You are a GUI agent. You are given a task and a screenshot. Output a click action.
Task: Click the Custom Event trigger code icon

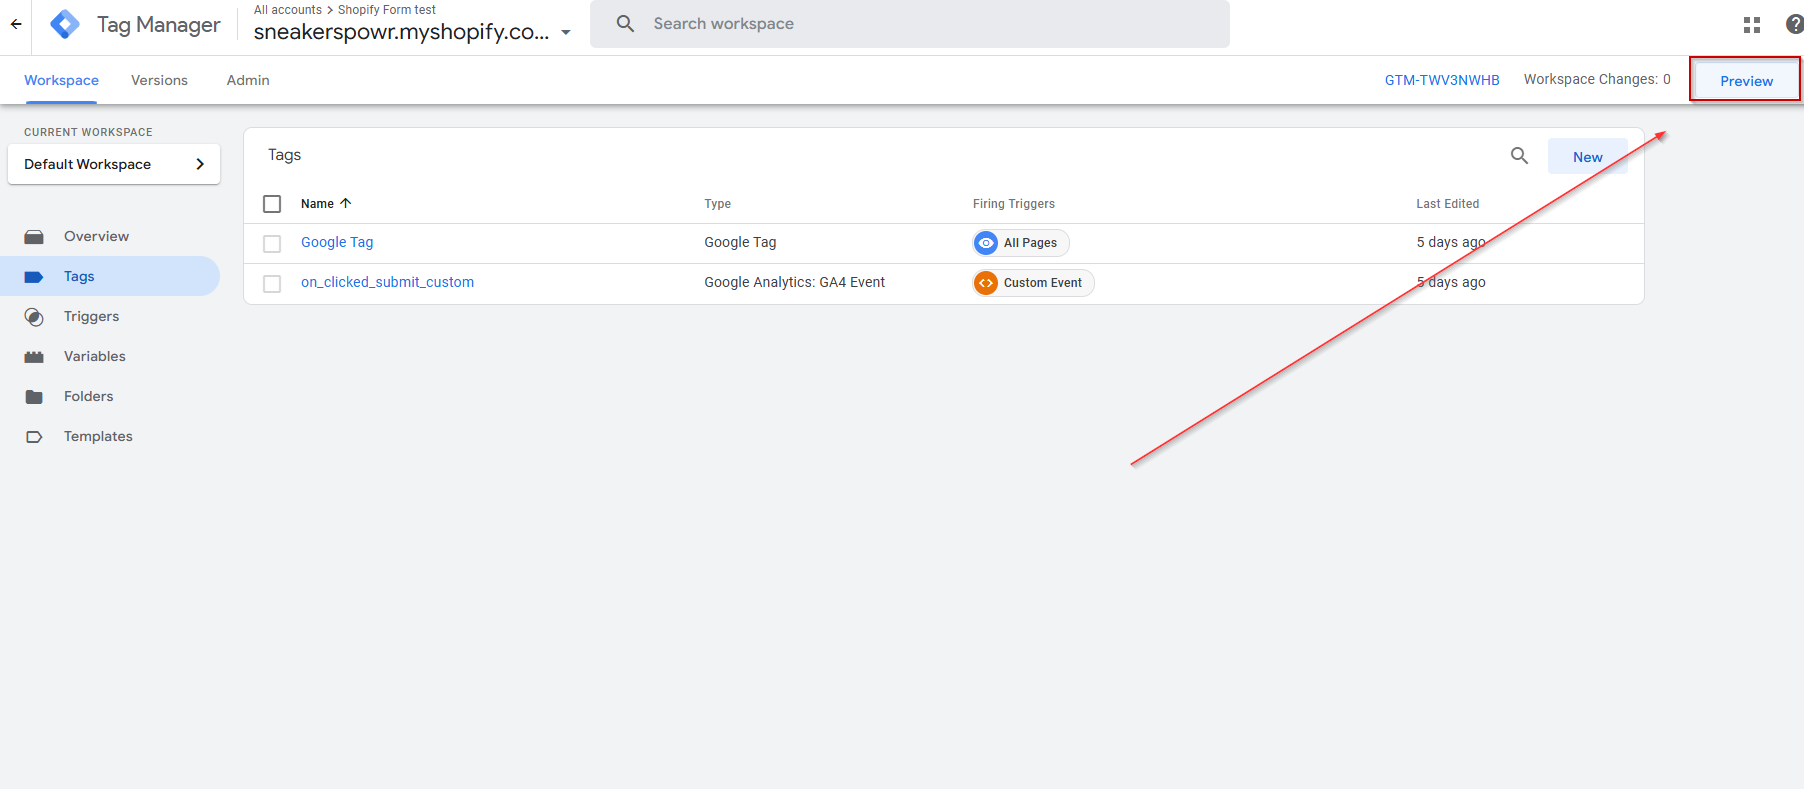(x=986, y=283)
